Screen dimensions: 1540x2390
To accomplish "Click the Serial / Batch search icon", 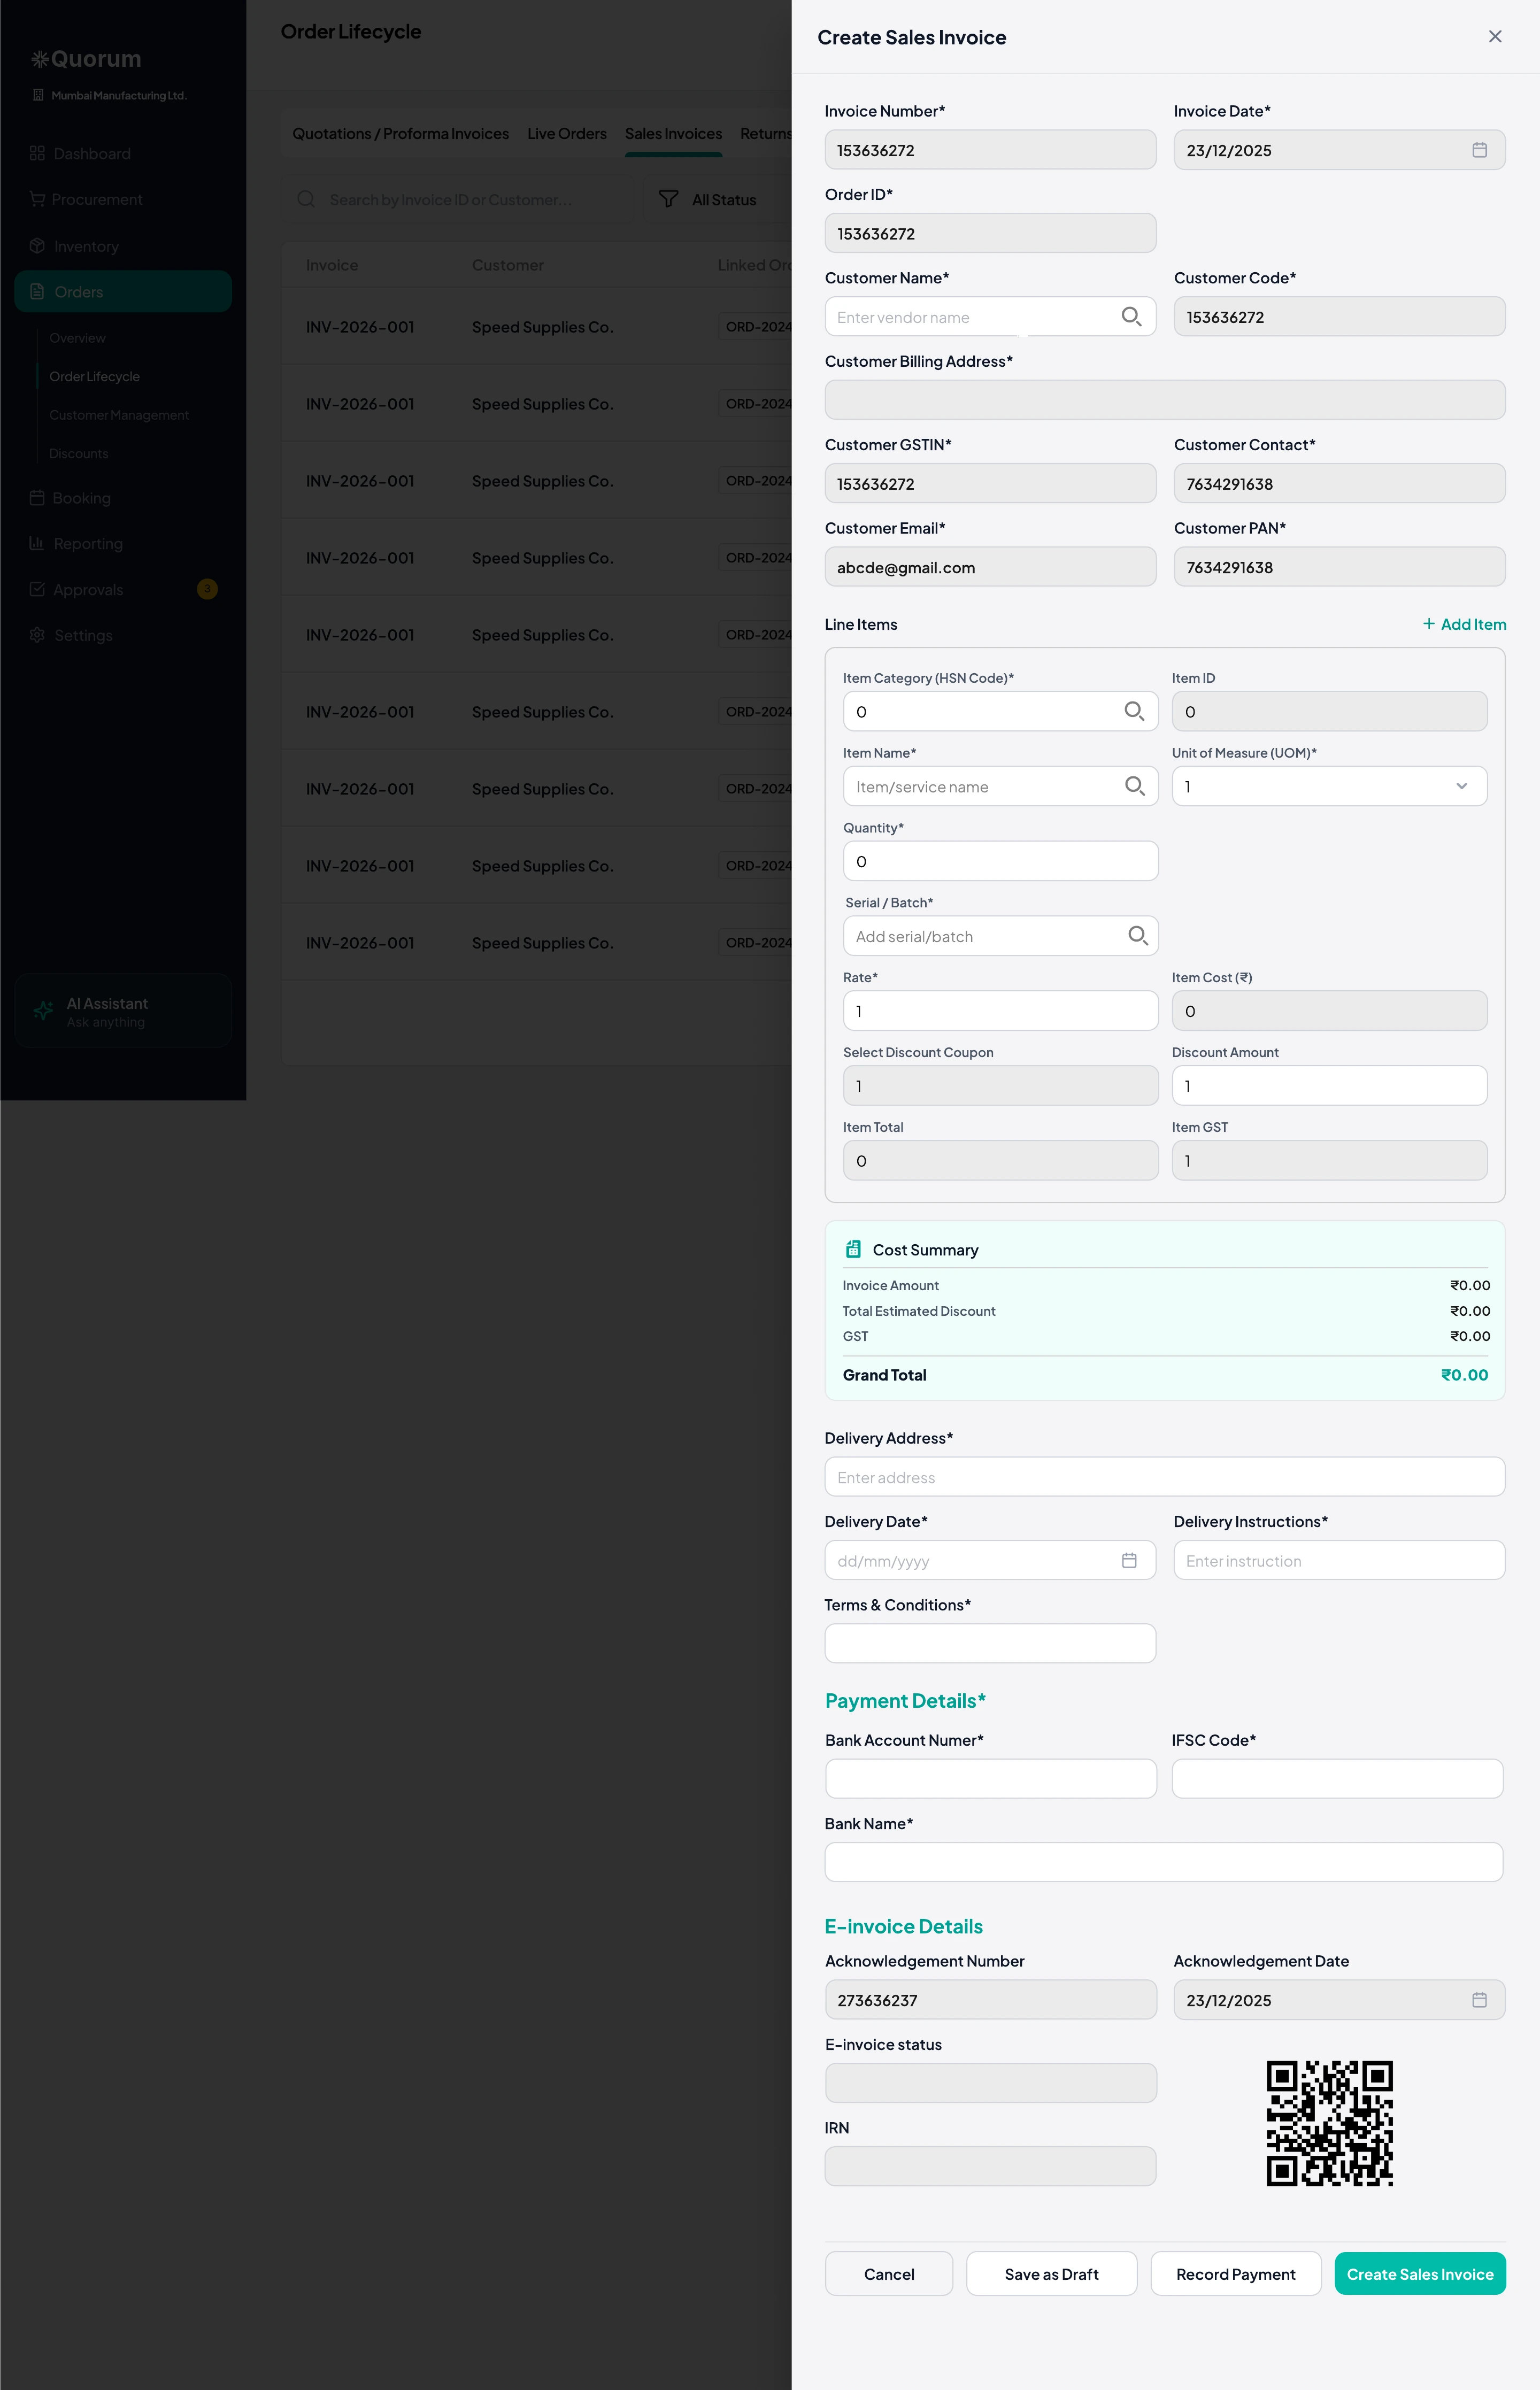I will click(x=1137, y=936).
